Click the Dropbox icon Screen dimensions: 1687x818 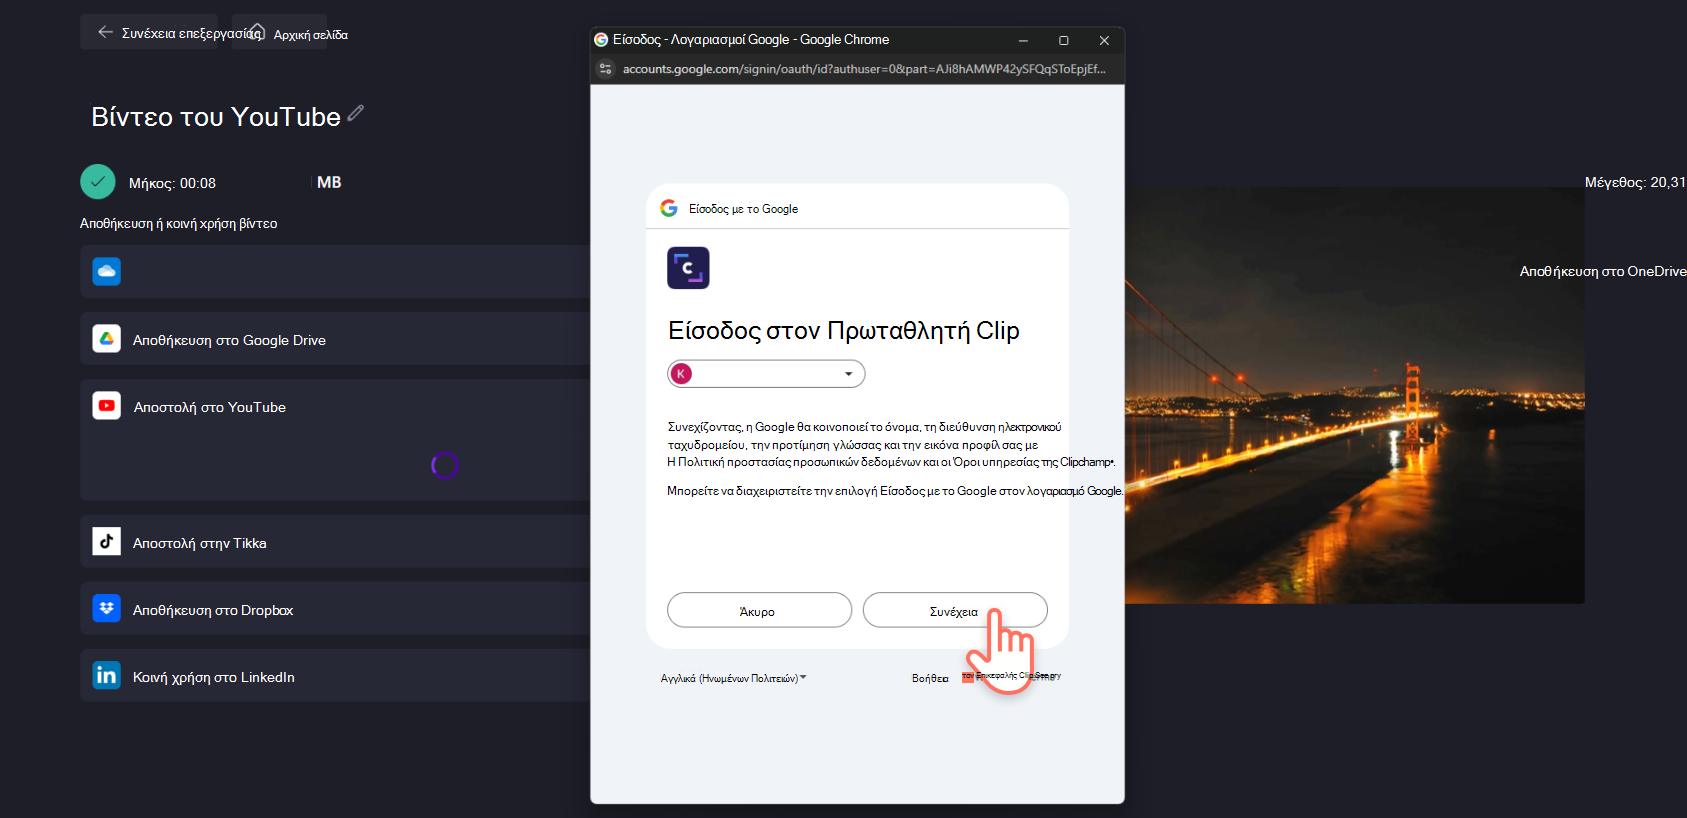coord(107,608)
